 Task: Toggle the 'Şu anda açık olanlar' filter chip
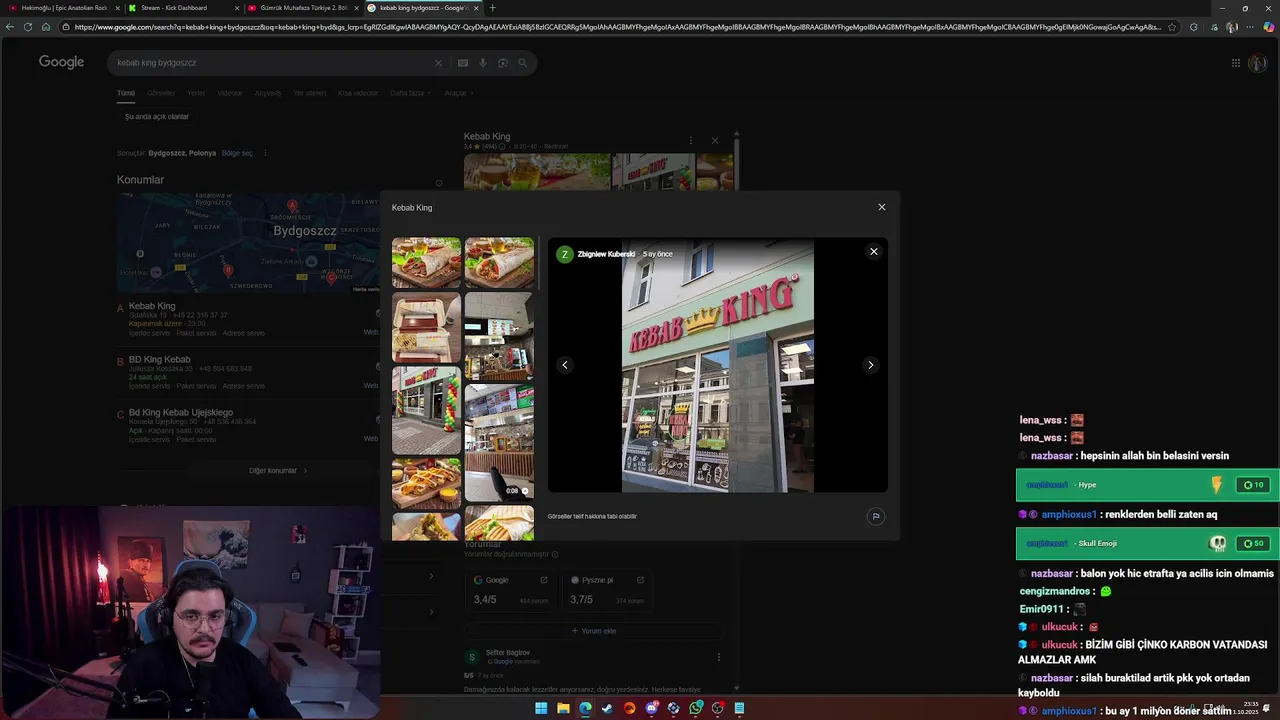click(157, 117)
